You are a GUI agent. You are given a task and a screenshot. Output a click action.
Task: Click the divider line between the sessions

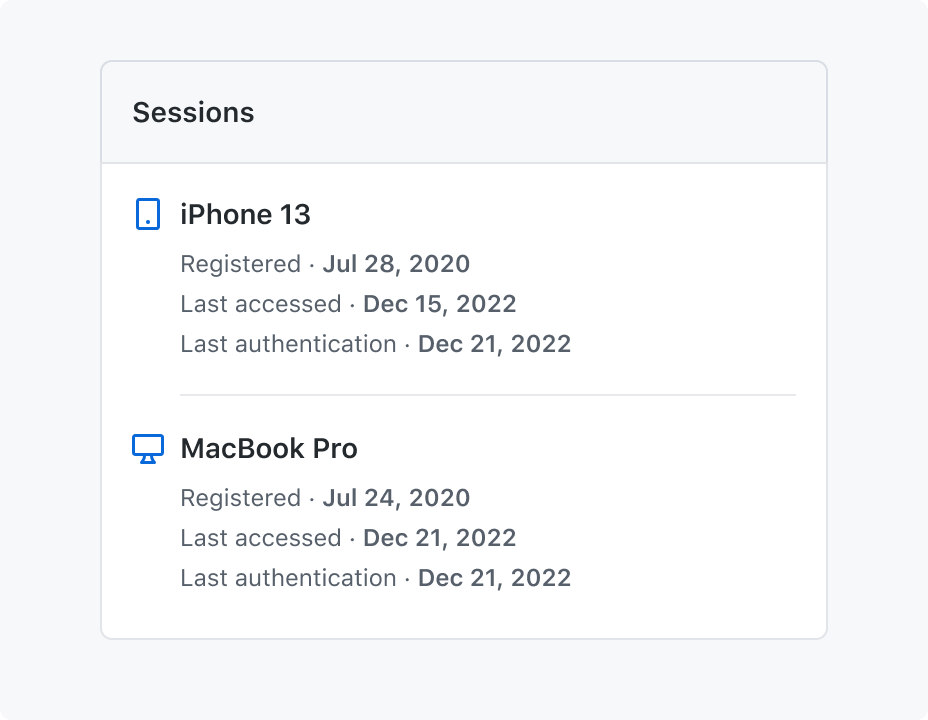[488, 395]
